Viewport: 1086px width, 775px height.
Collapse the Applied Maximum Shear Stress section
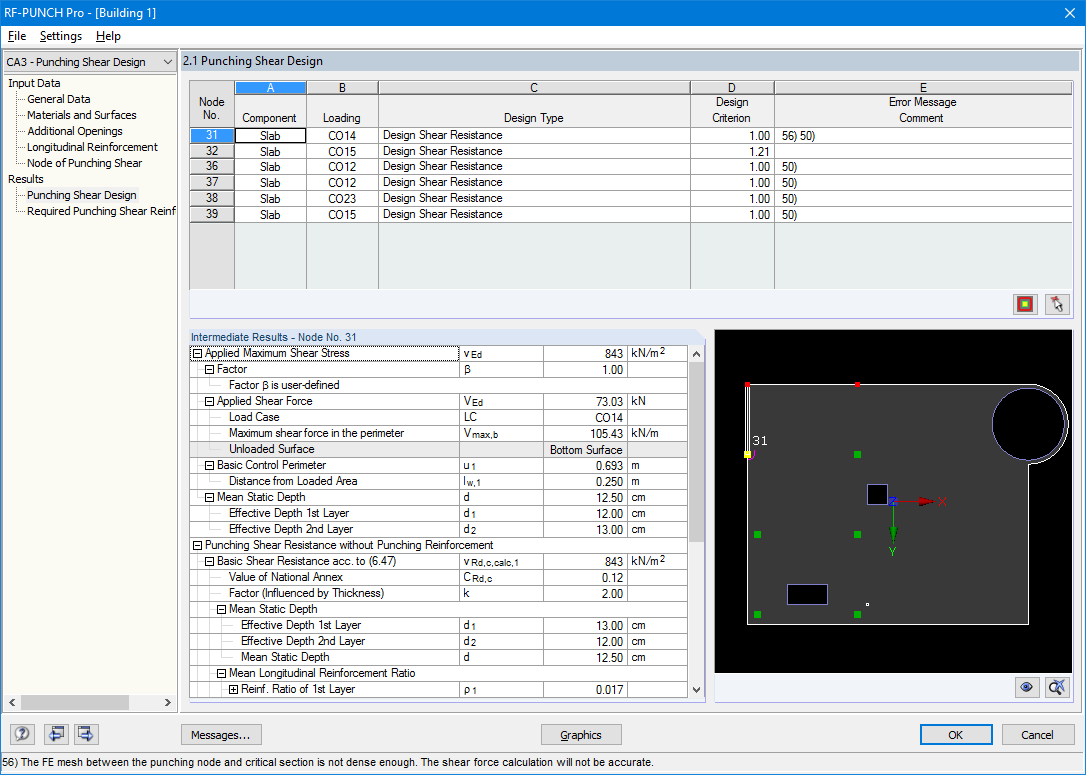click(x=195, y=353)
